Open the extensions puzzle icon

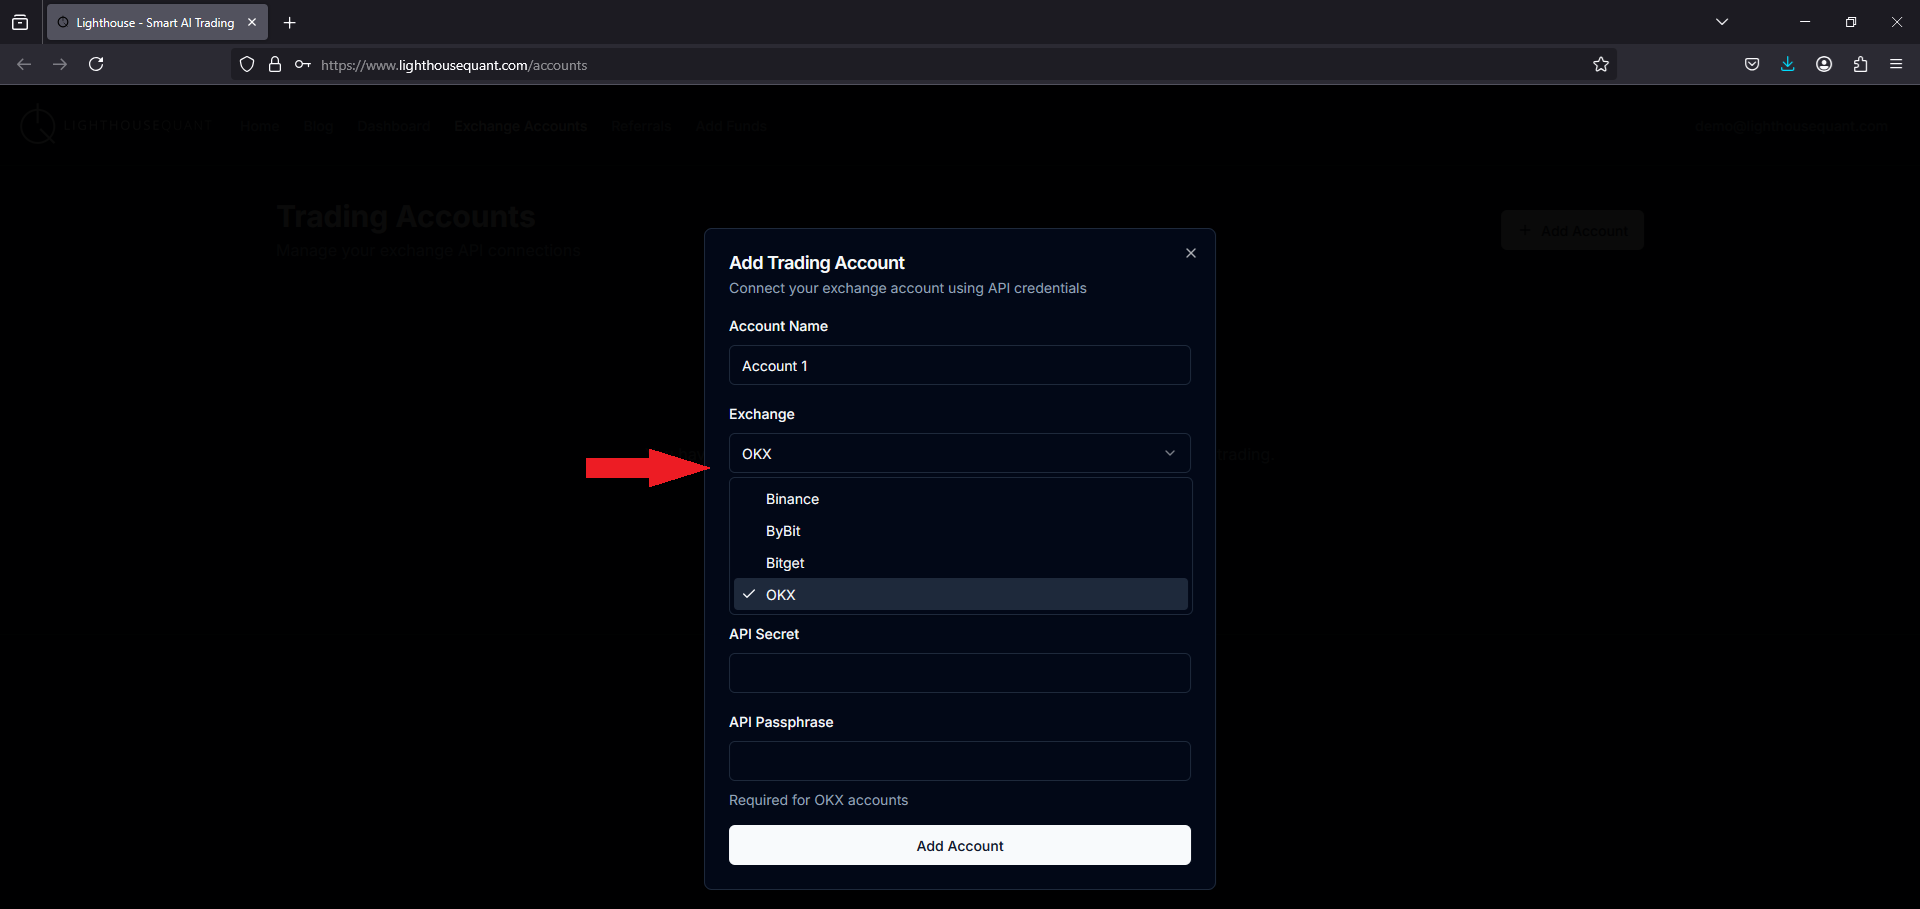(1860, 64)
